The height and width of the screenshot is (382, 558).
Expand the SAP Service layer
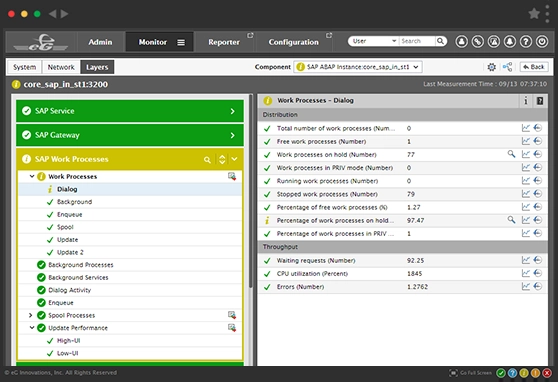coord(130,111)
